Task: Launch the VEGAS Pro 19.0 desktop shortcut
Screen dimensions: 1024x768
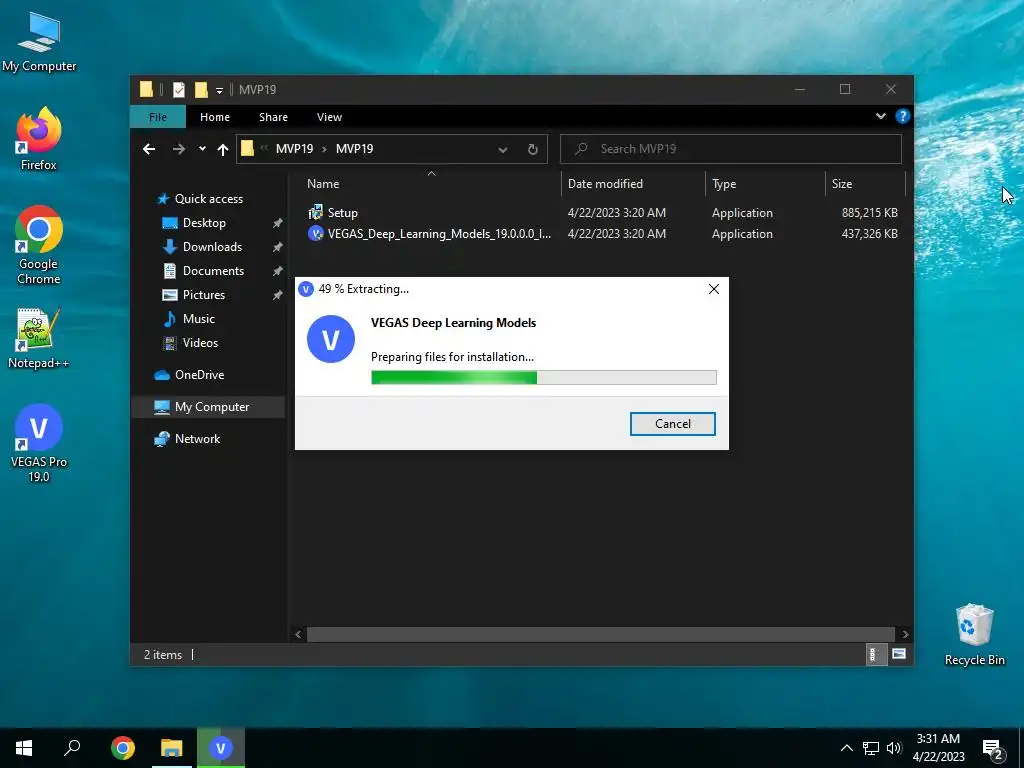Action: point(39,443)
